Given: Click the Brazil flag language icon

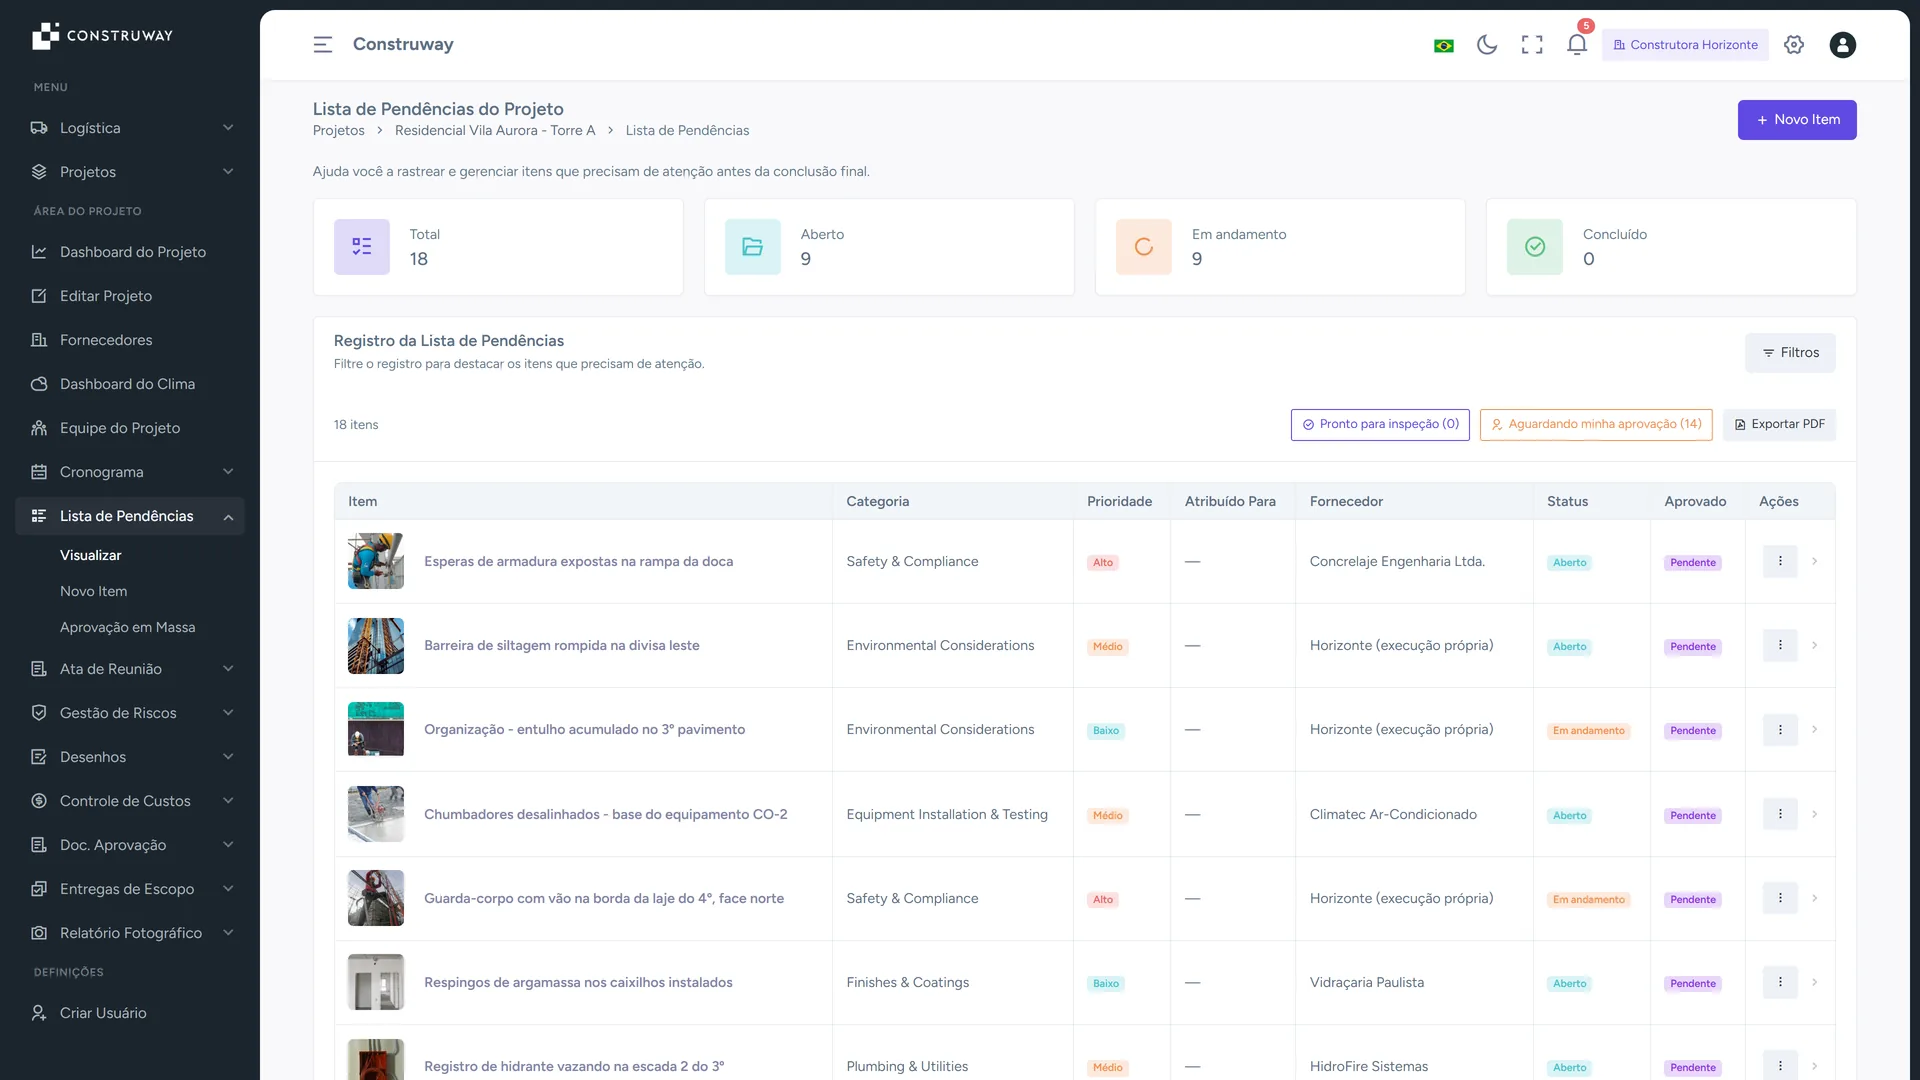Looking at the screenshot, I should tap(1443, 46).
